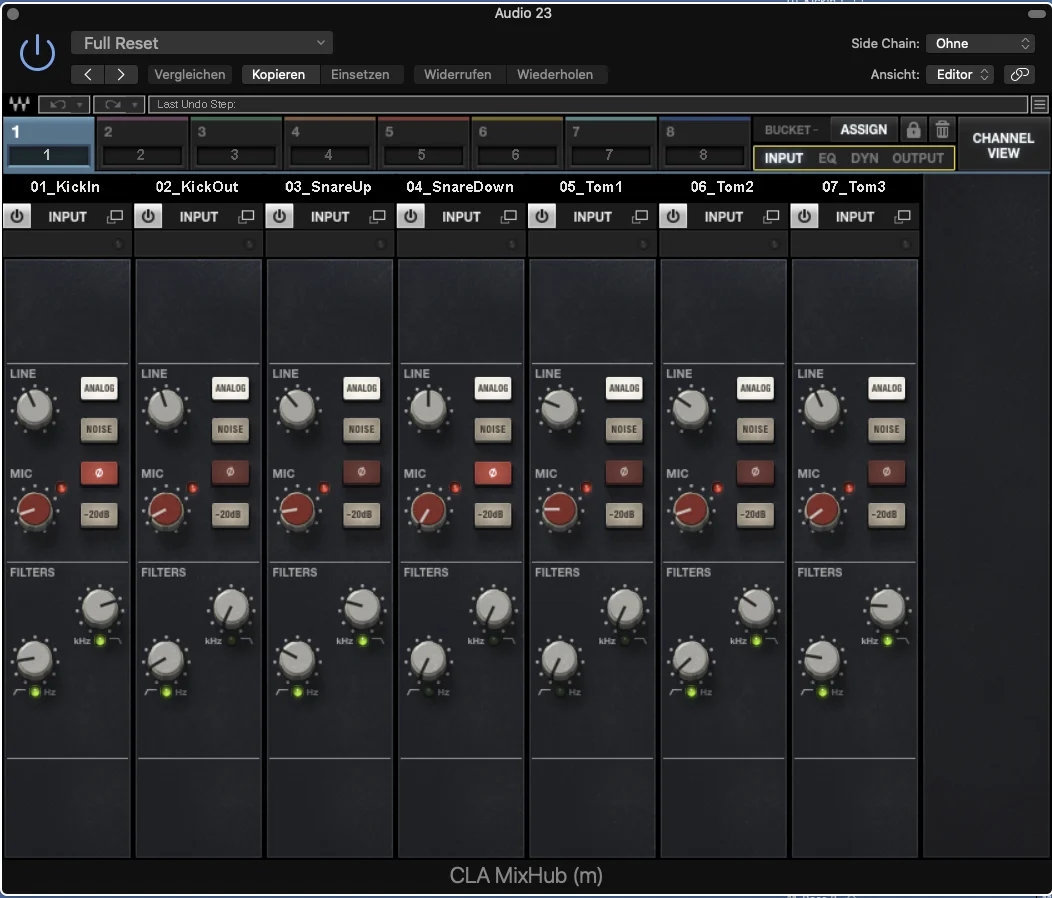
Task: Open the Side Chain Ohne dropdown
Action: pyautogui.click(x=980, y=44)
